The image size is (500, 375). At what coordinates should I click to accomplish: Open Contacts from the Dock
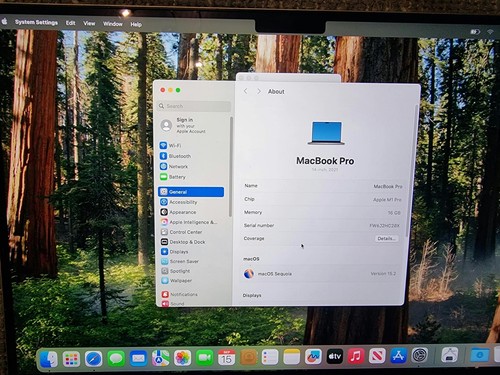pos(249,357)
